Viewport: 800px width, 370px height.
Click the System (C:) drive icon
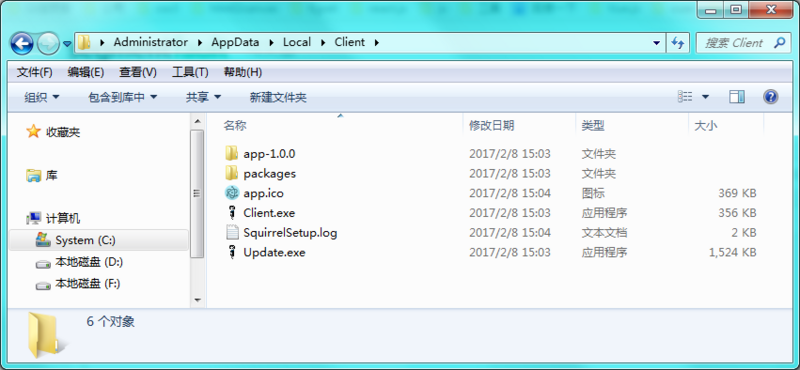click(x=43, y=240)
